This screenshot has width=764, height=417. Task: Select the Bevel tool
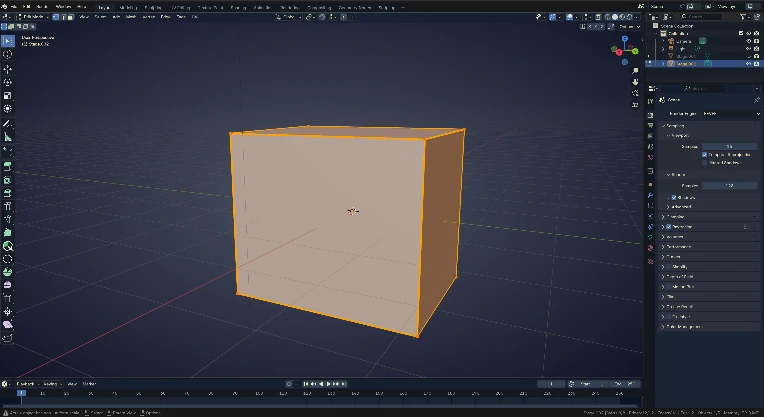tap(8, 193)
